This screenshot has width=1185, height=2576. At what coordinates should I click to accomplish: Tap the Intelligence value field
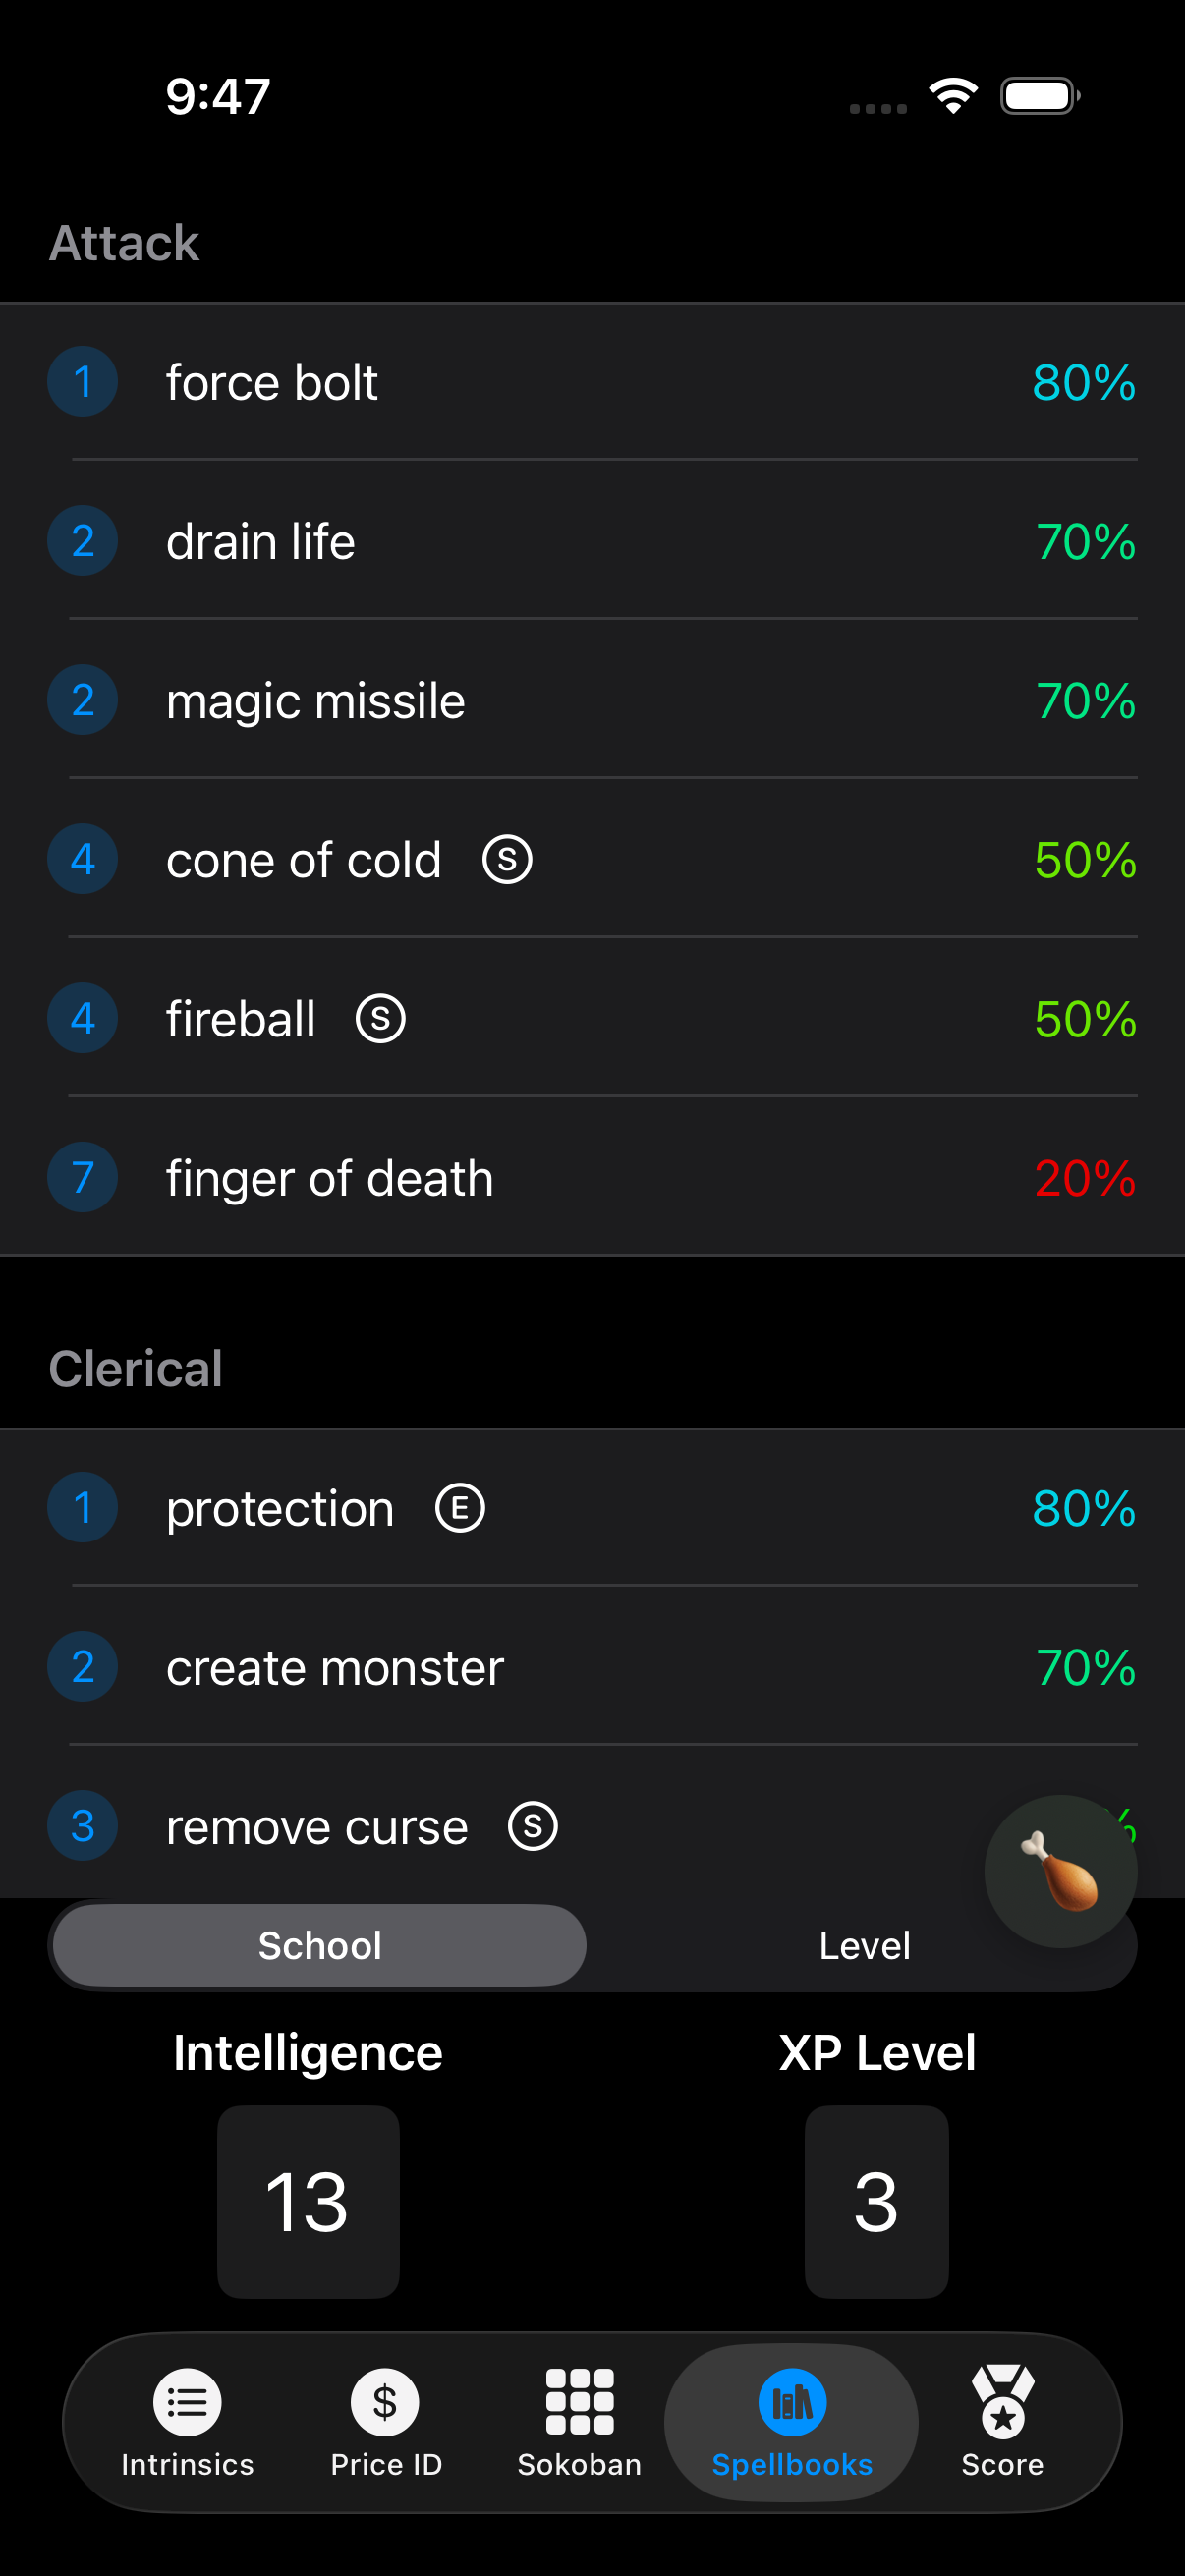point(308,2200)
